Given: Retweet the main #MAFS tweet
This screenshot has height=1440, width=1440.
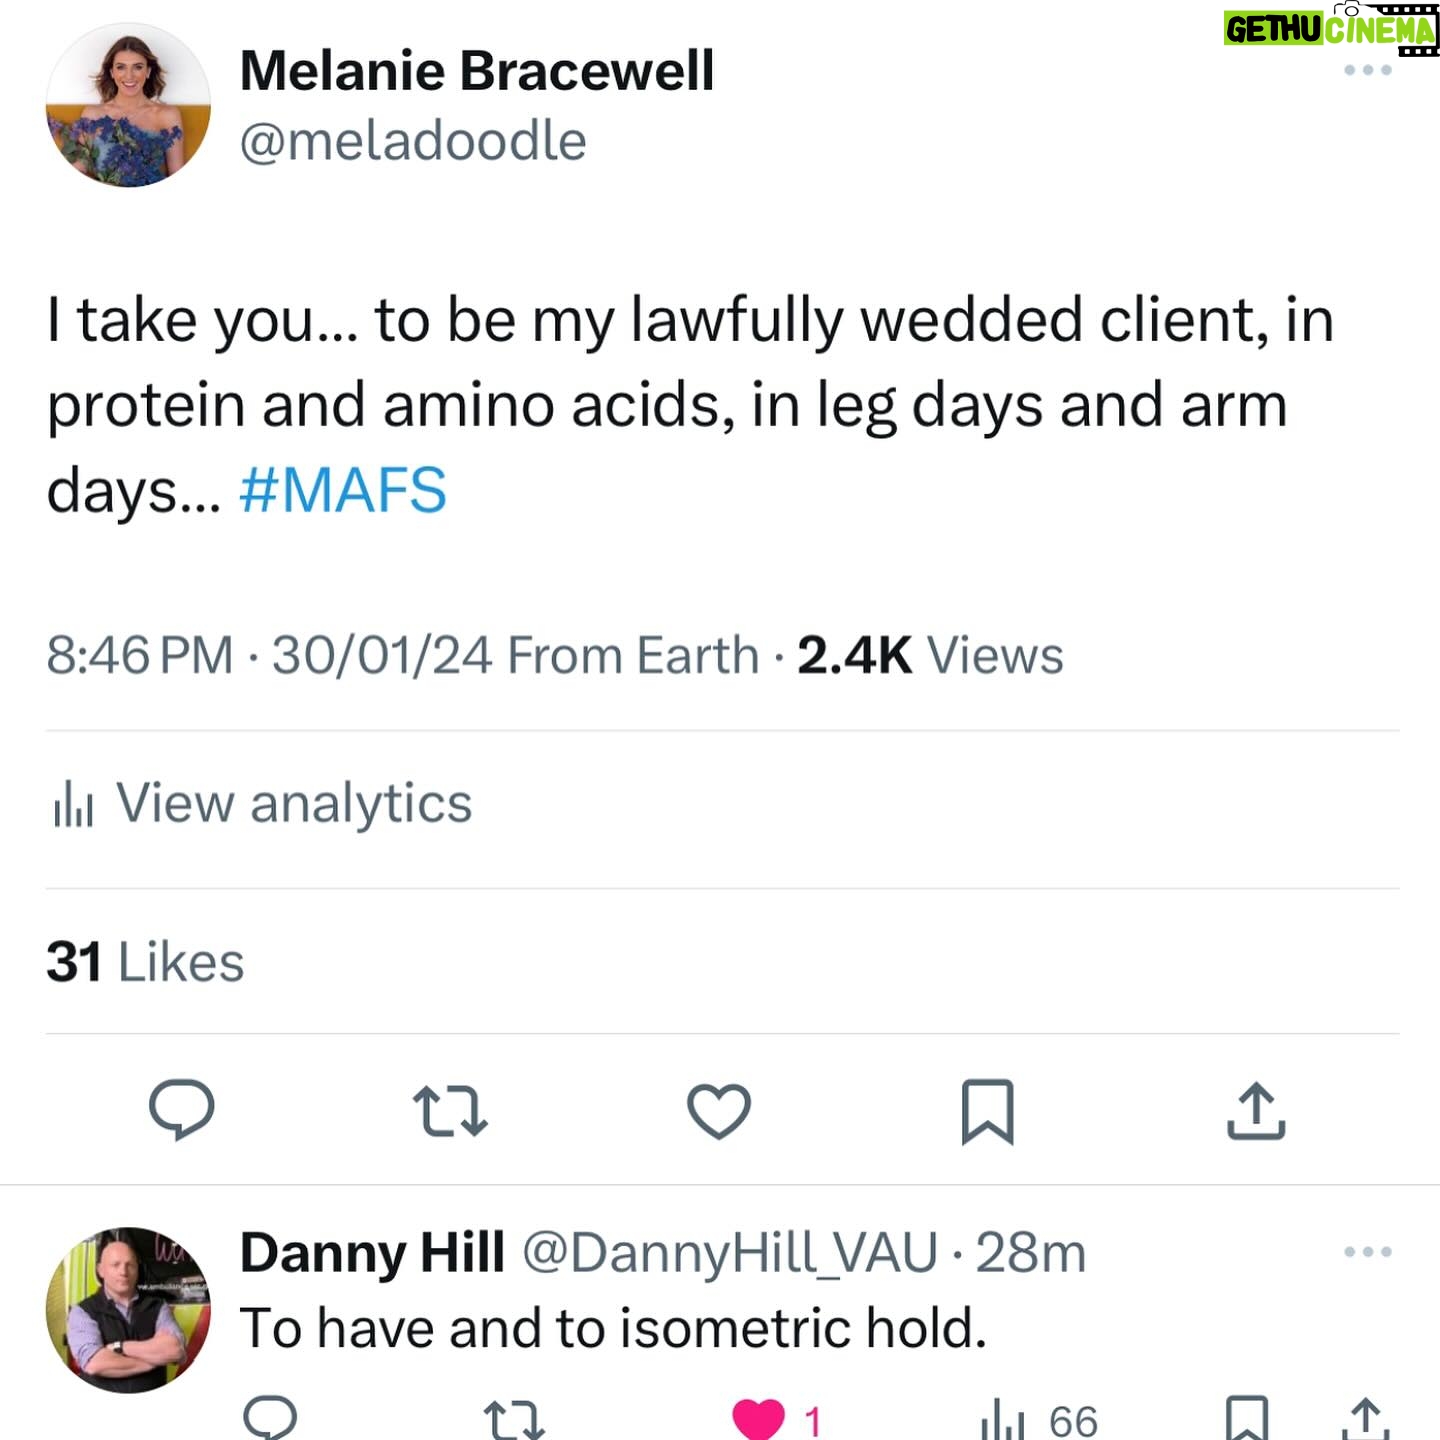Looking at the screenshot, I should coord(450,1111).
